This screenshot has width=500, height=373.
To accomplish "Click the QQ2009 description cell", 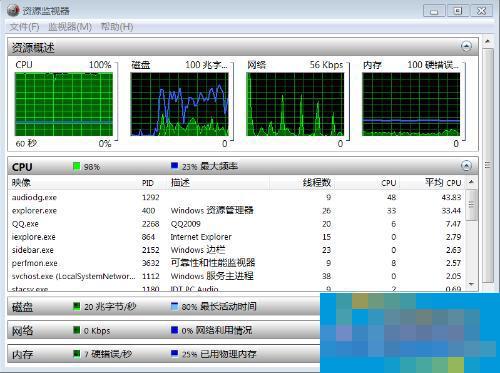I will [x=185, y=224].
